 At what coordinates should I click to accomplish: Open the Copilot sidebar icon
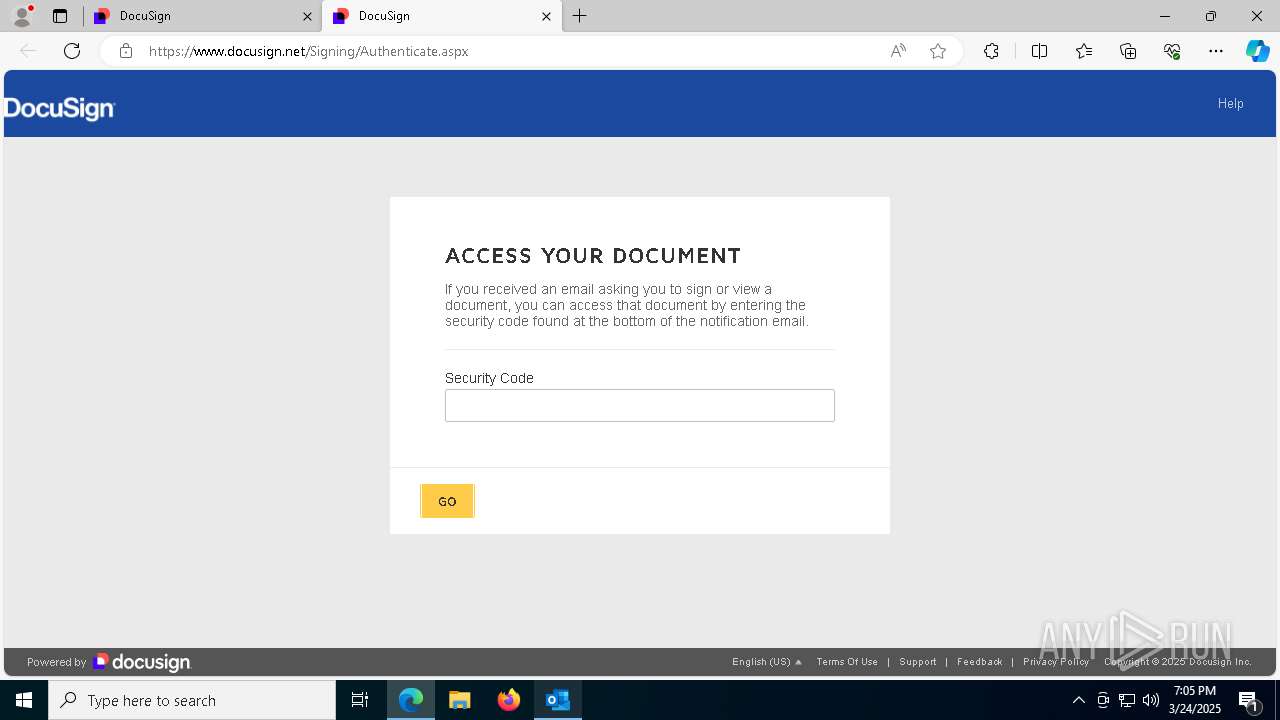1257,51
